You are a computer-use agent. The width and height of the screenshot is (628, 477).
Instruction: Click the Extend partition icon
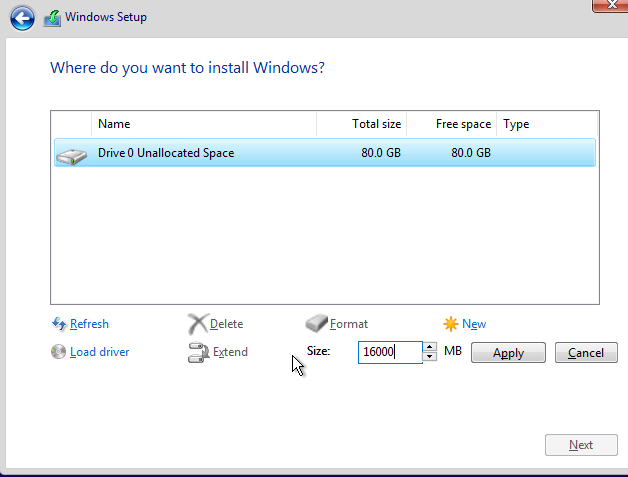(x=199, y=352)
